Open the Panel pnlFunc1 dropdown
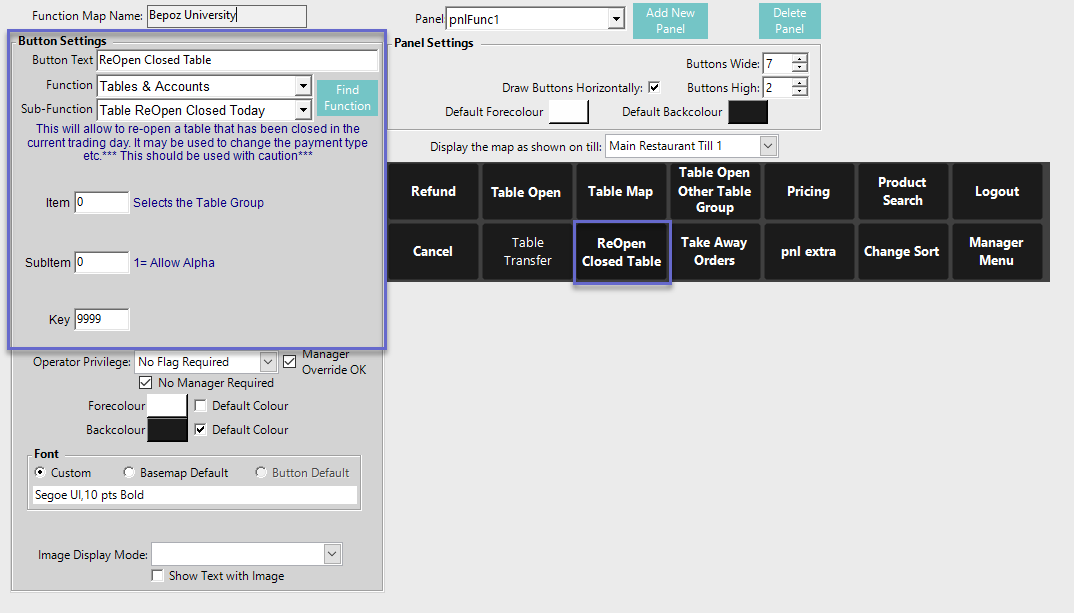 [616, 19]
